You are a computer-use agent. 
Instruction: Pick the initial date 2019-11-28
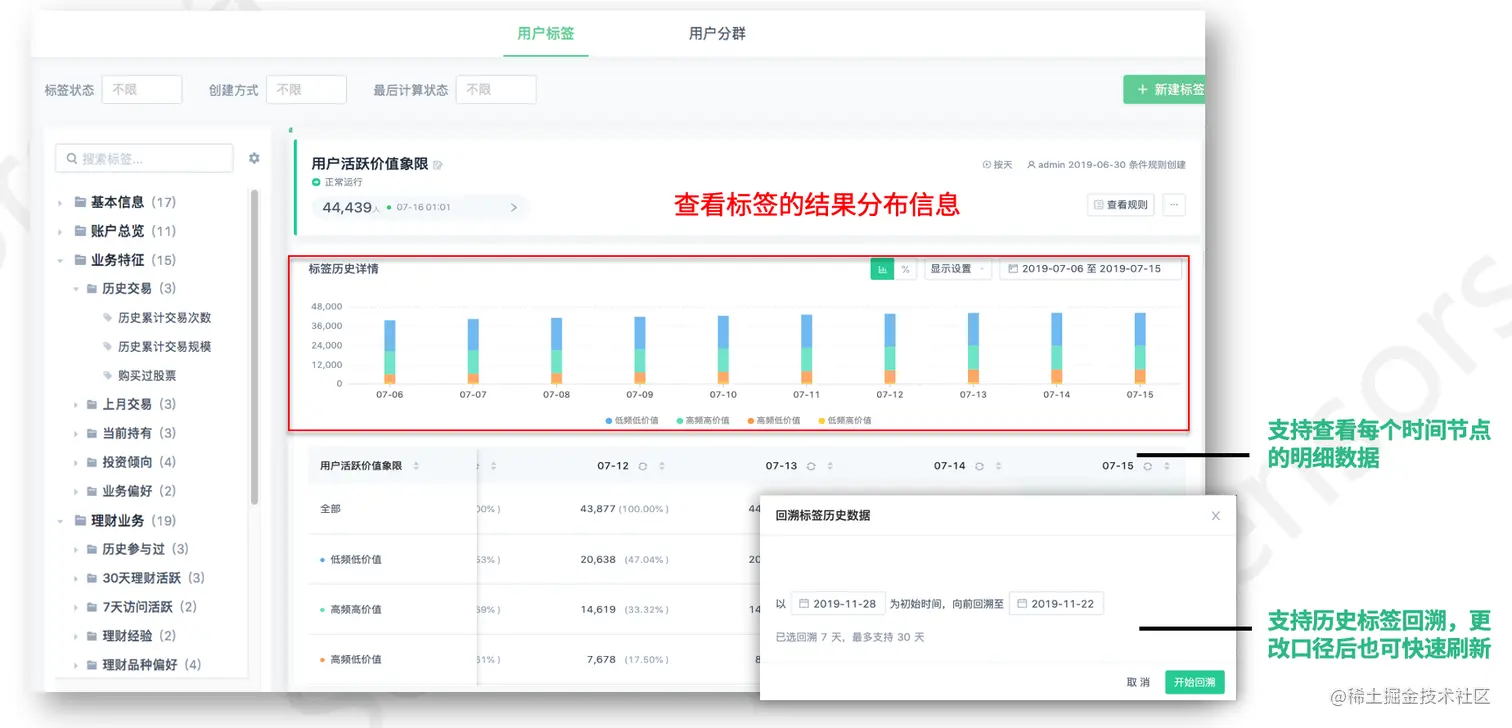[x=837, y=604]
